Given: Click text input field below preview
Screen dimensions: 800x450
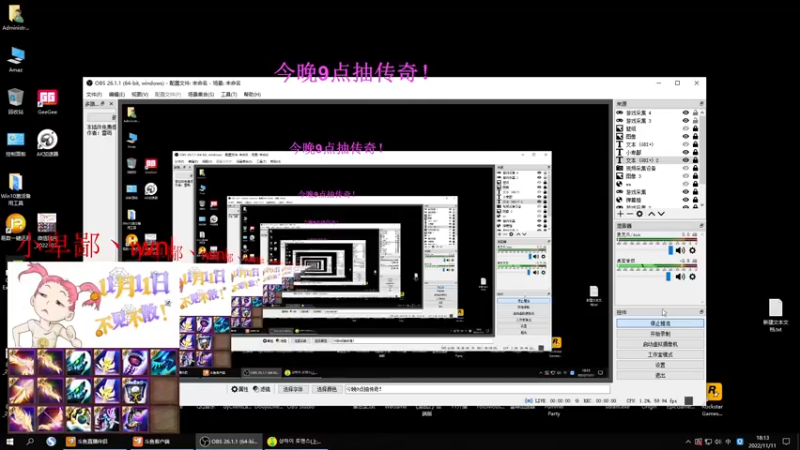Looking at the screenshot, I should pyautogui.click(x=477, y=389).
